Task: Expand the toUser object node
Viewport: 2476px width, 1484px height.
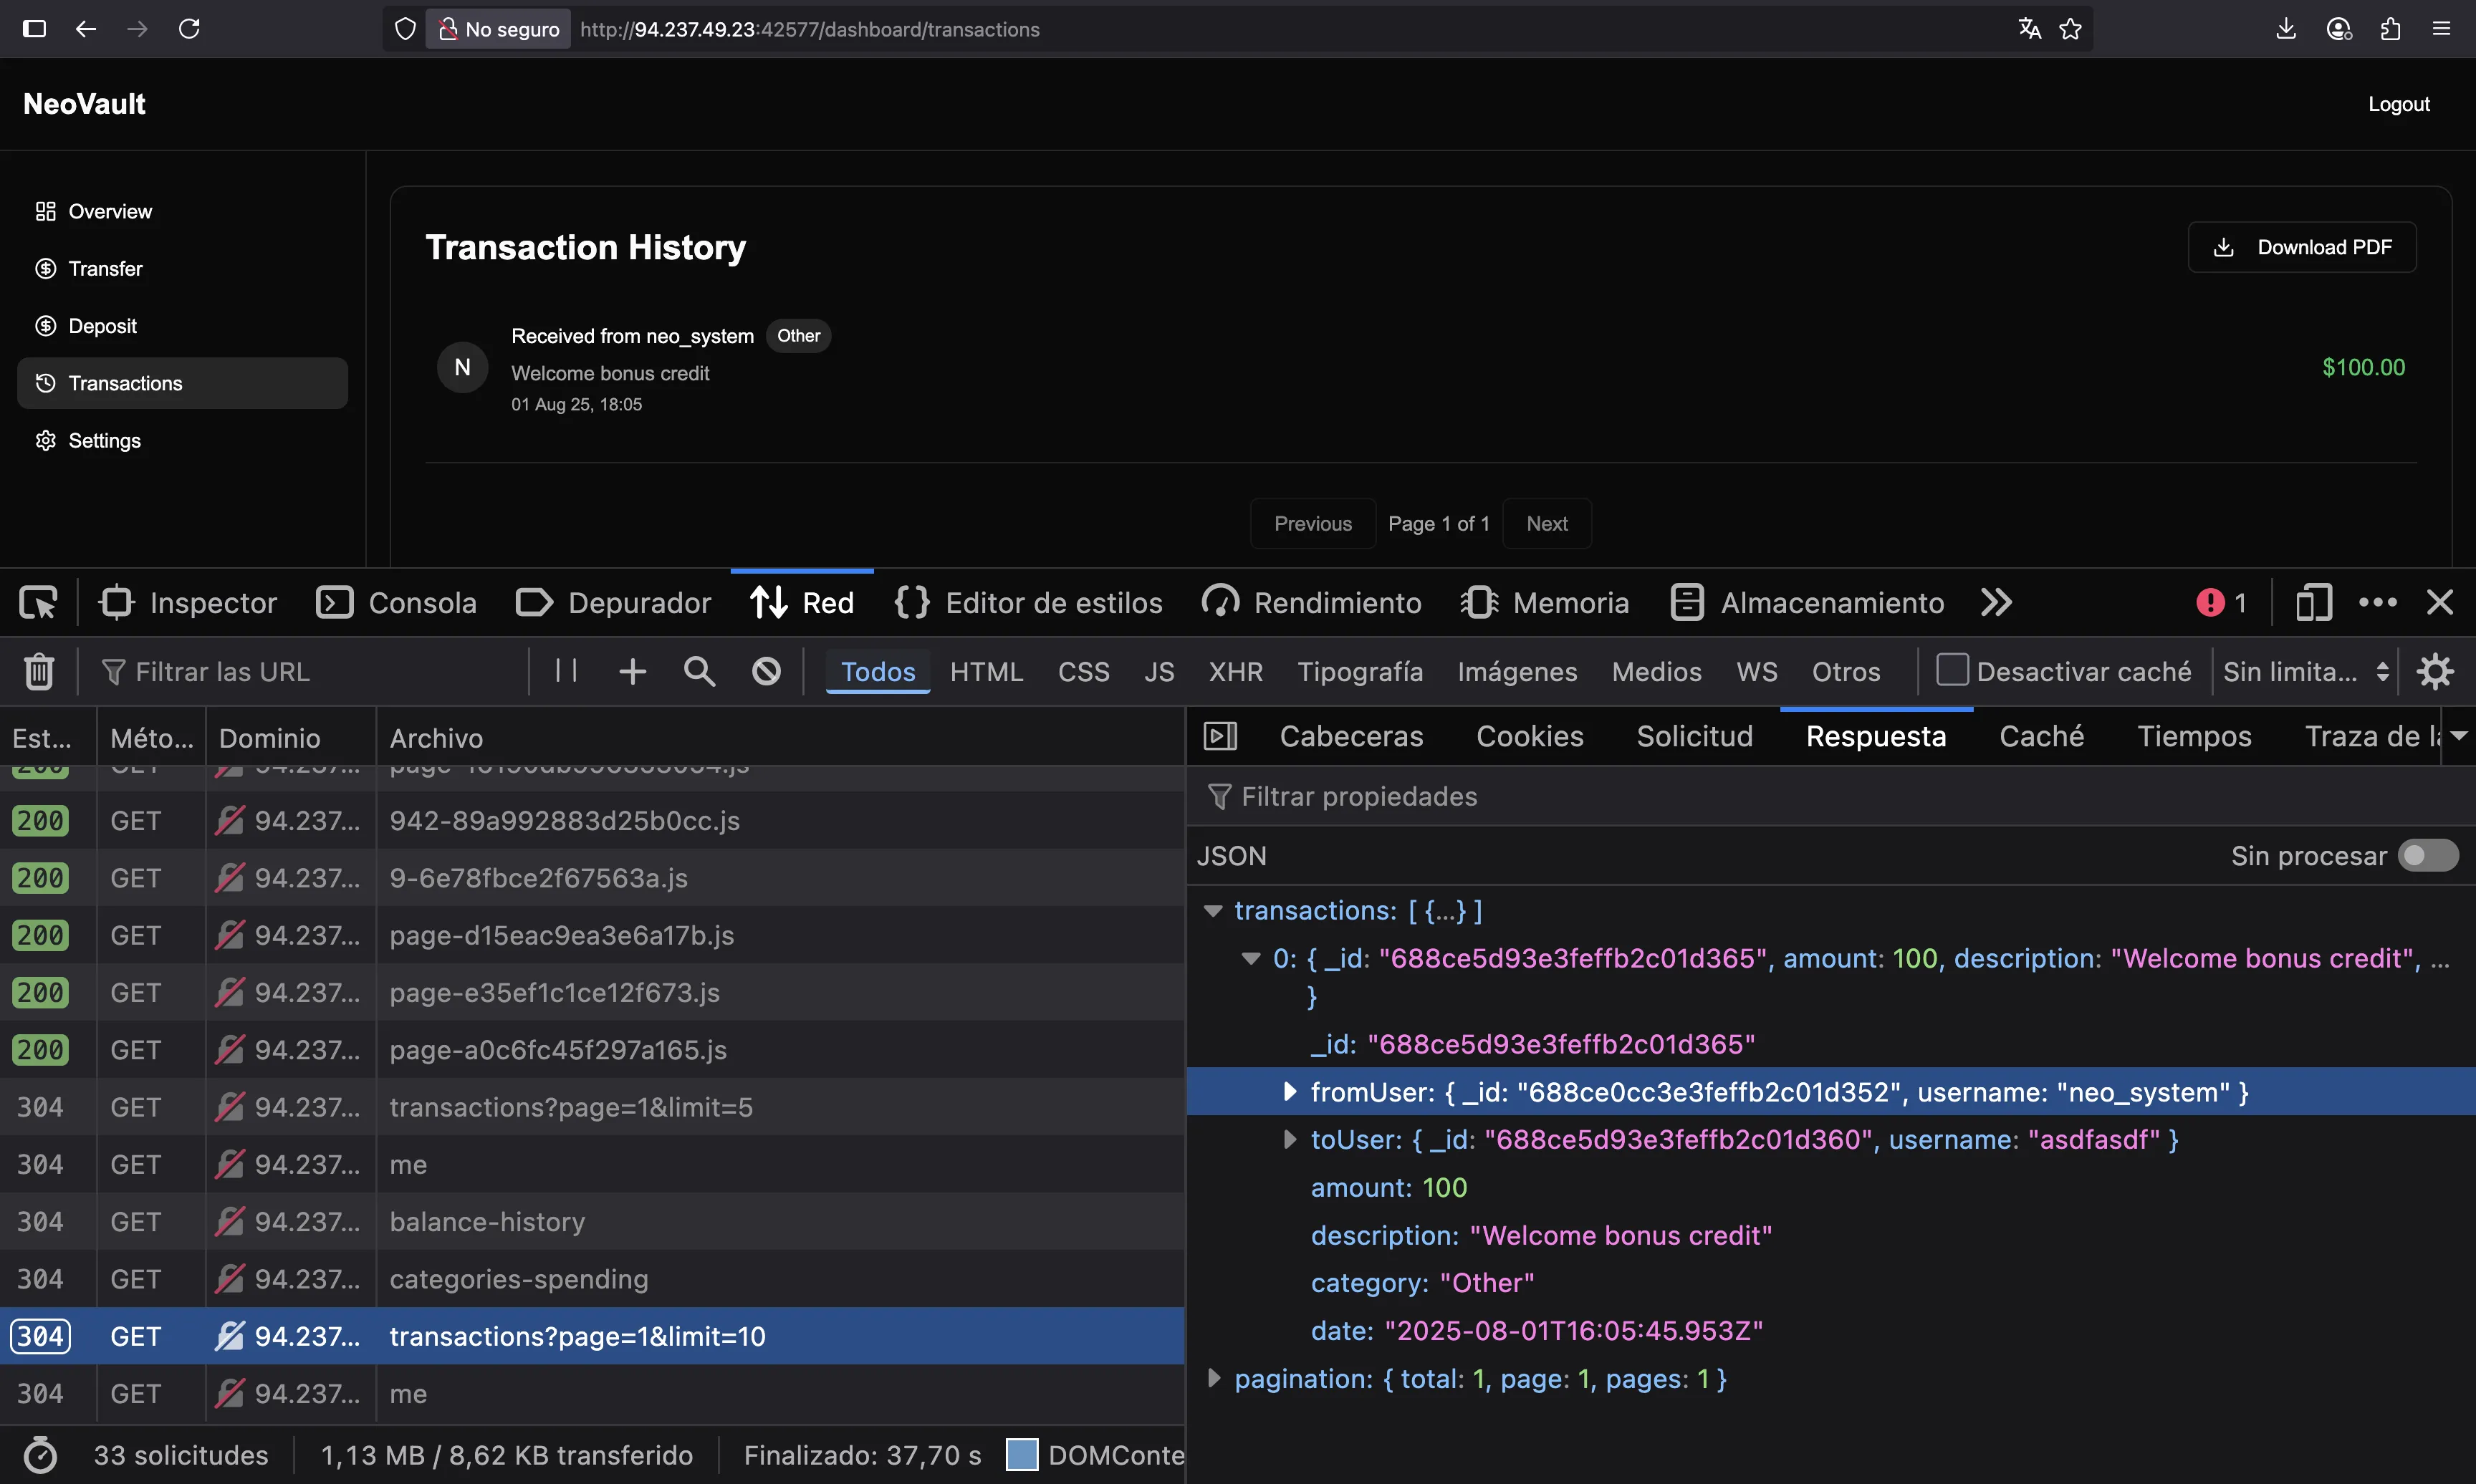Action: pyautogui.click(x=1289, y=1139)
